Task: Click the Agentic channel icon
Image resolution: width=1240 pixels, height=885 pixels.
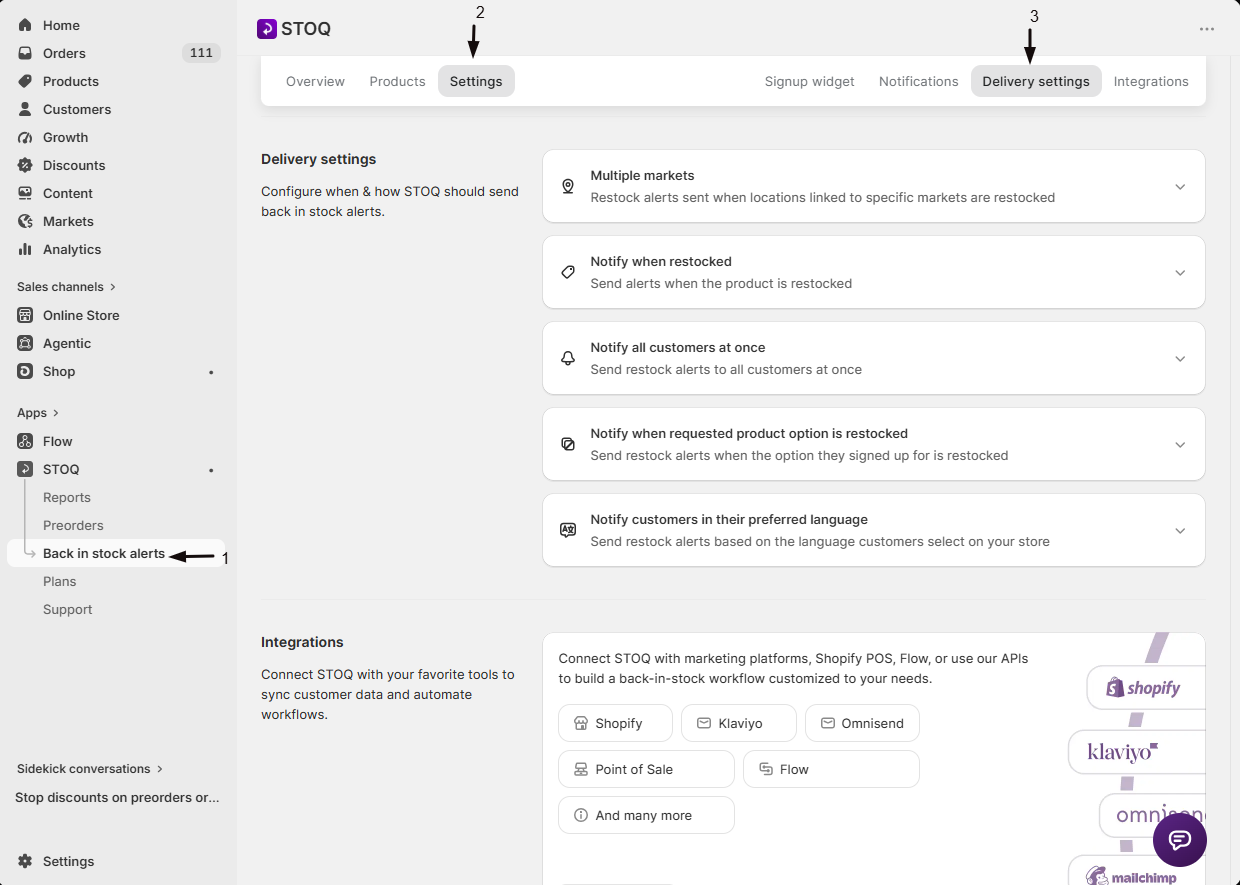Action: click(25, 343)
